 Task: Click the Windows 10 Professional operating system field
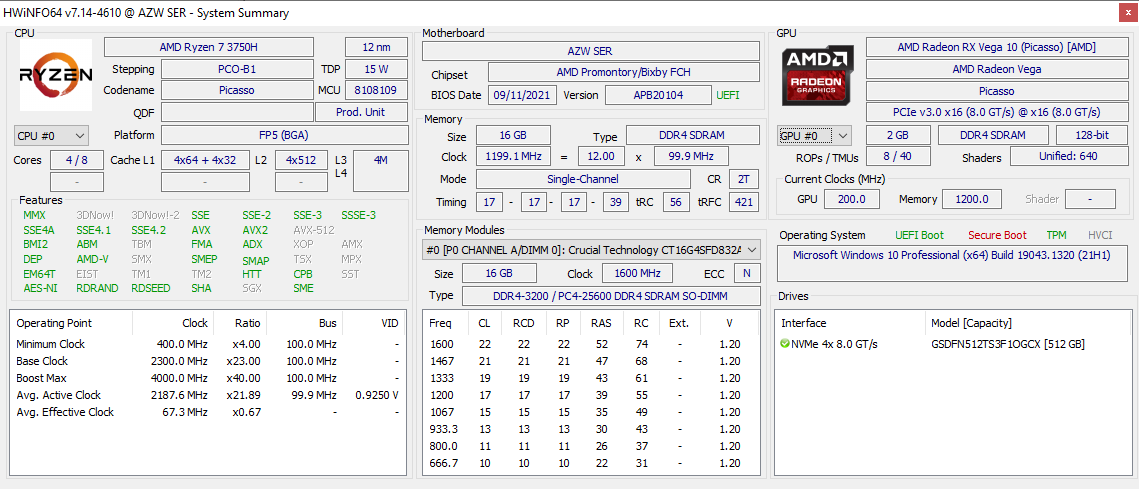(x=952, y=255)
